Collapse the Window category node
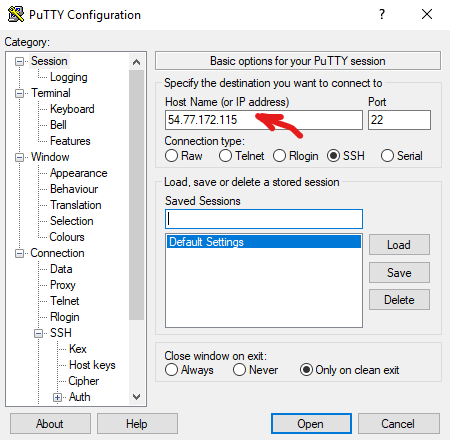This screenshot has width=450, height=440. pos(20,157)
